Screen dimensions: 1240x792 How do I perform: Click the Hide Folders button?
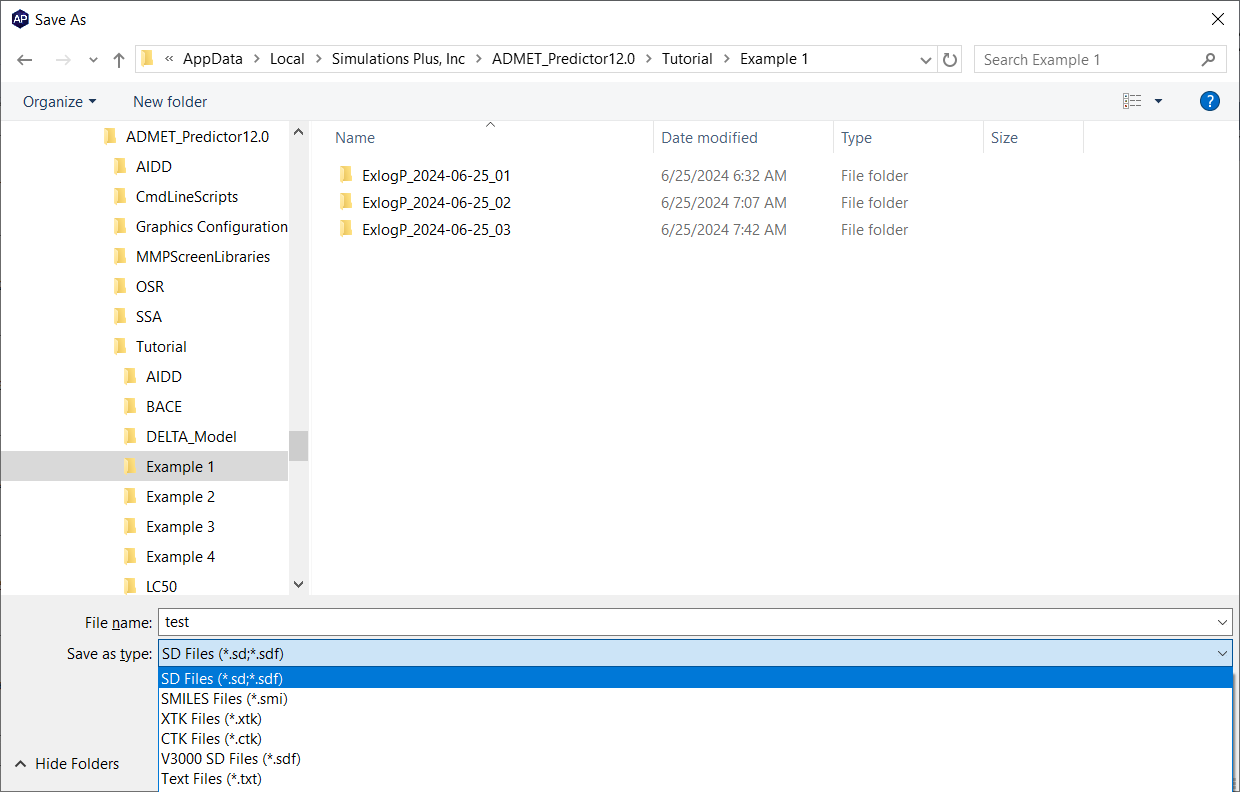point(66,764)
